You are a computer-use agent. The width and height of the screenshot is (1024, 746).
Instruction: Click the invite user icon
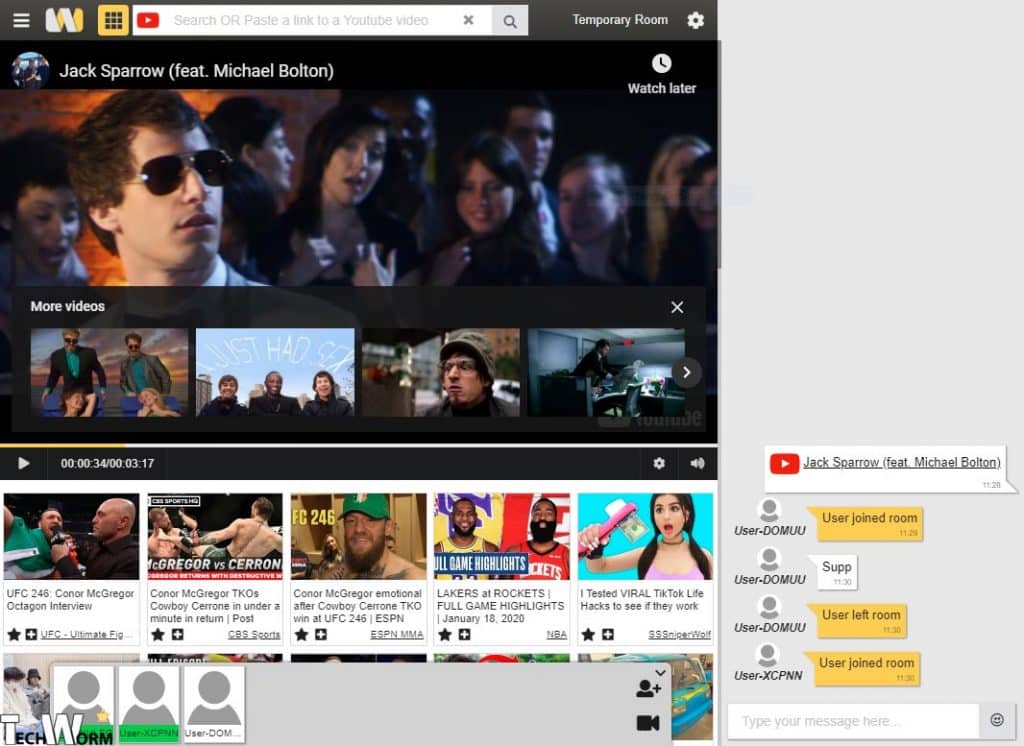[x=648, y=689]
